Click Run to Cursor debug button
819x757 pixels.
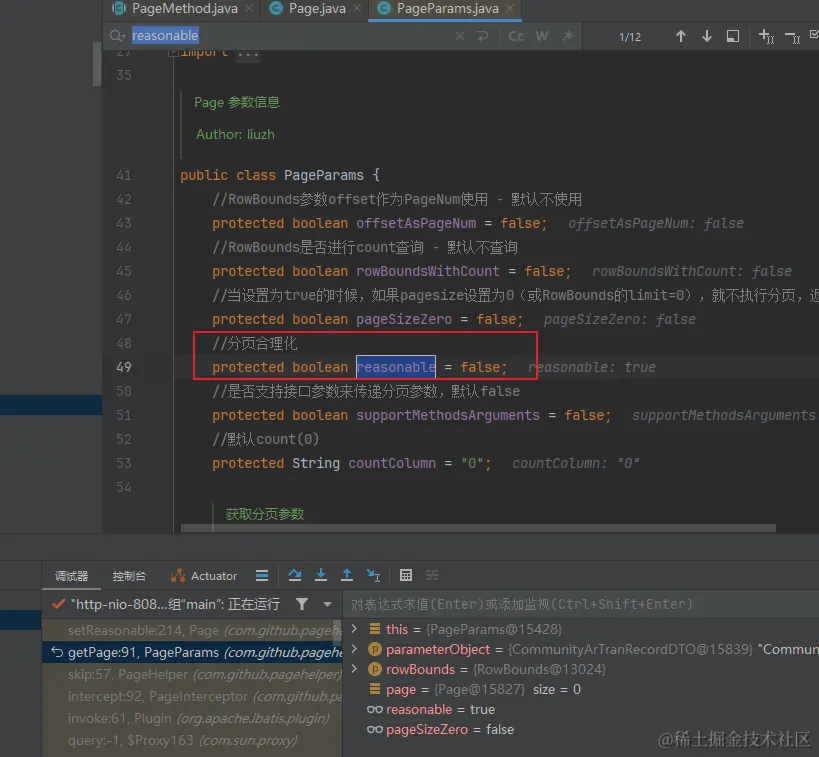tap(373, 575)
